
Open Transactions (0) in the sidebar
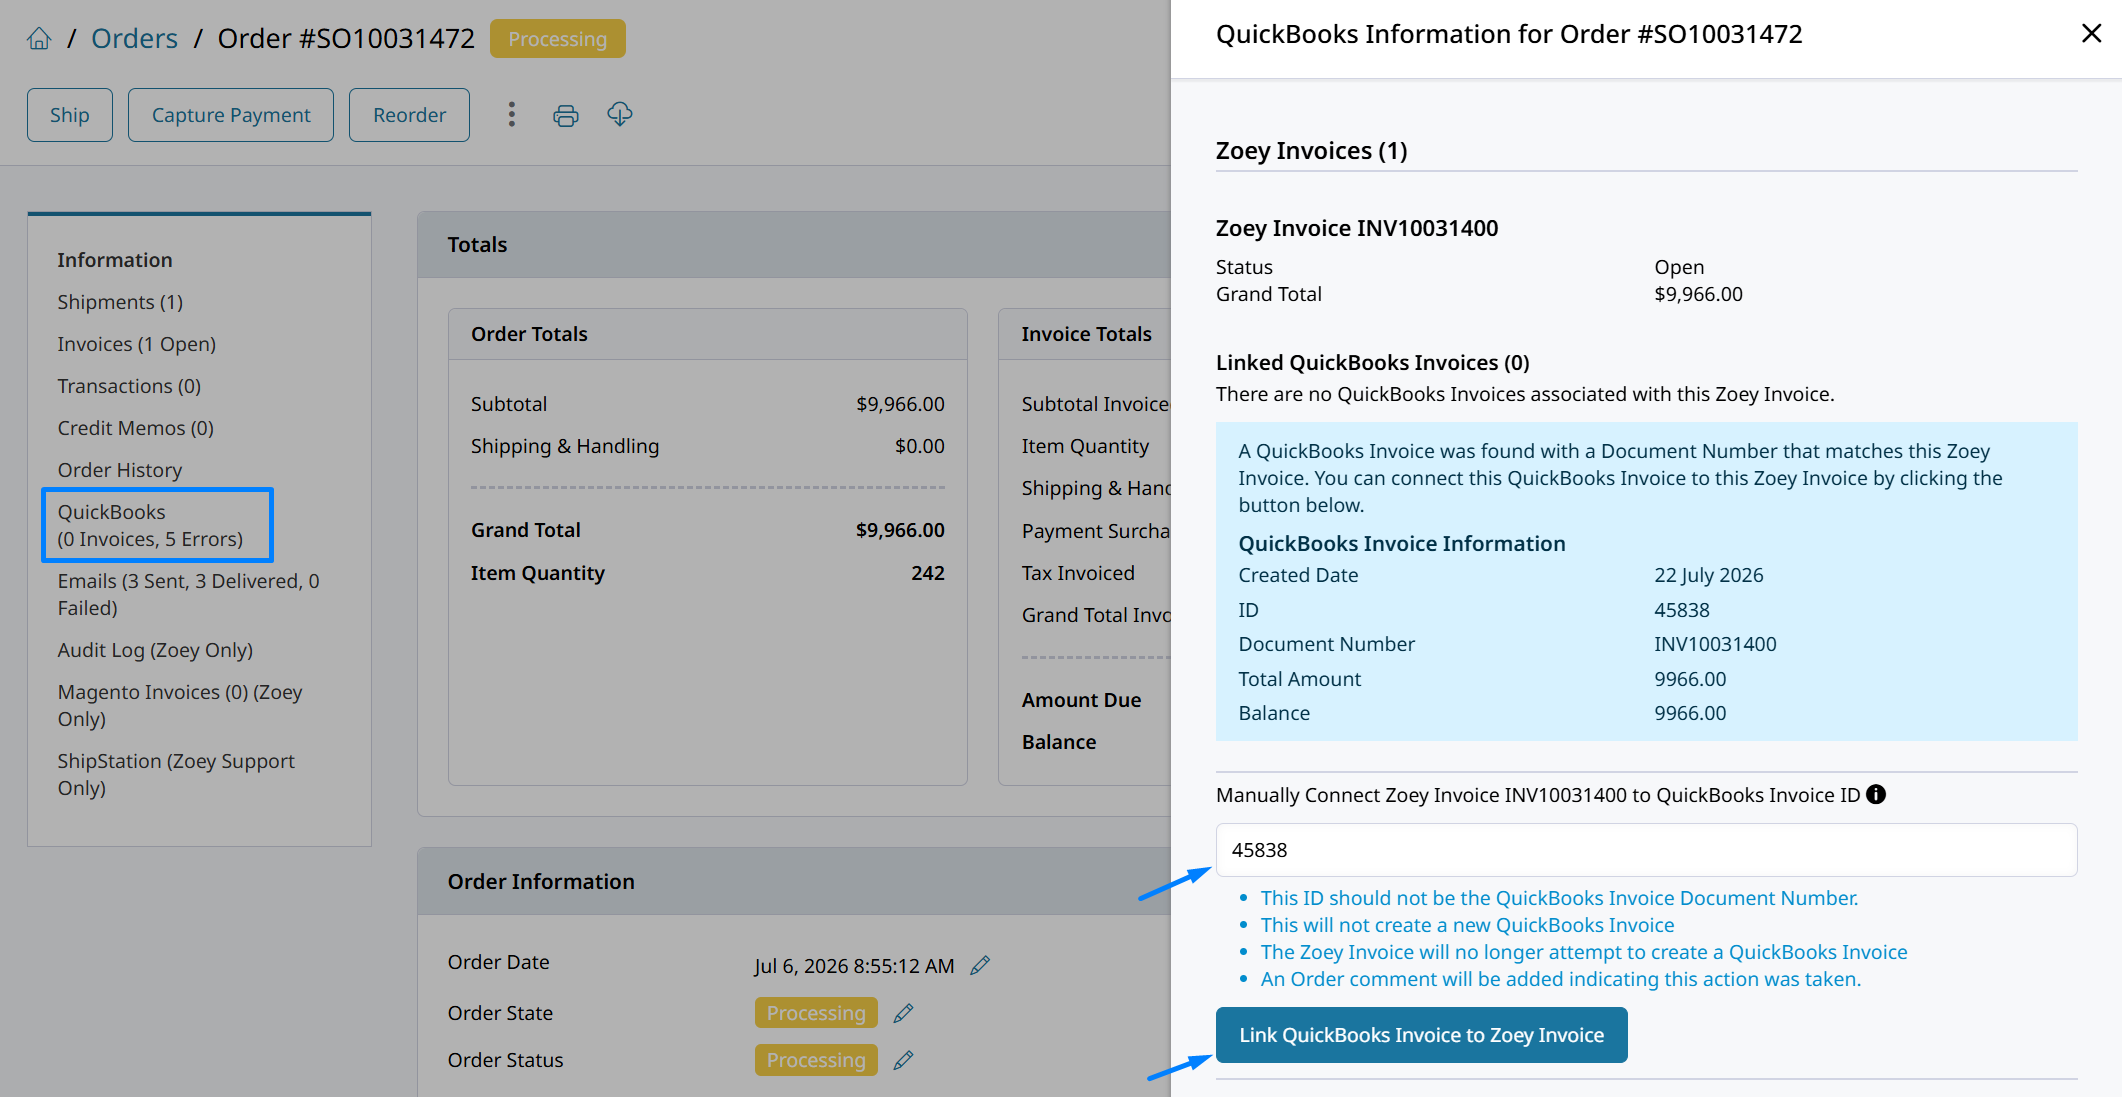(129, 386)
